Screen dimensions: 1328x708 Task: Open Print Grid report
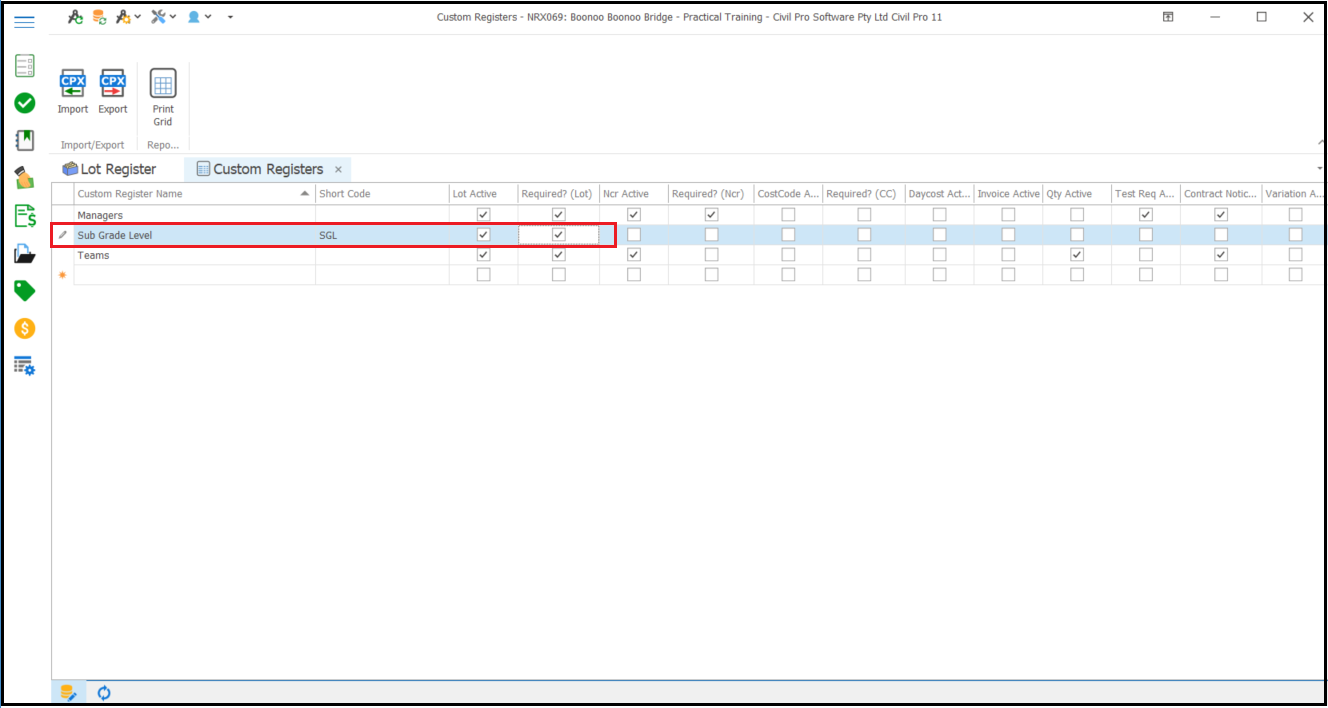tap(163, 97)
